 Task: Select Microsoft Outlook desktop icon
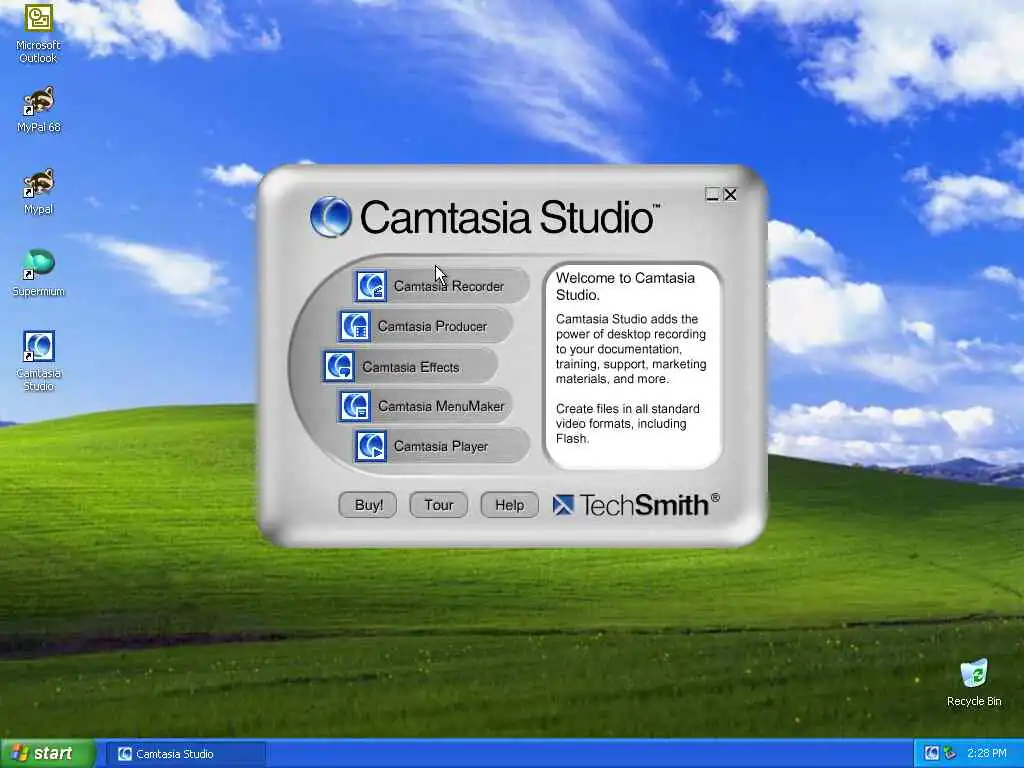38,33
